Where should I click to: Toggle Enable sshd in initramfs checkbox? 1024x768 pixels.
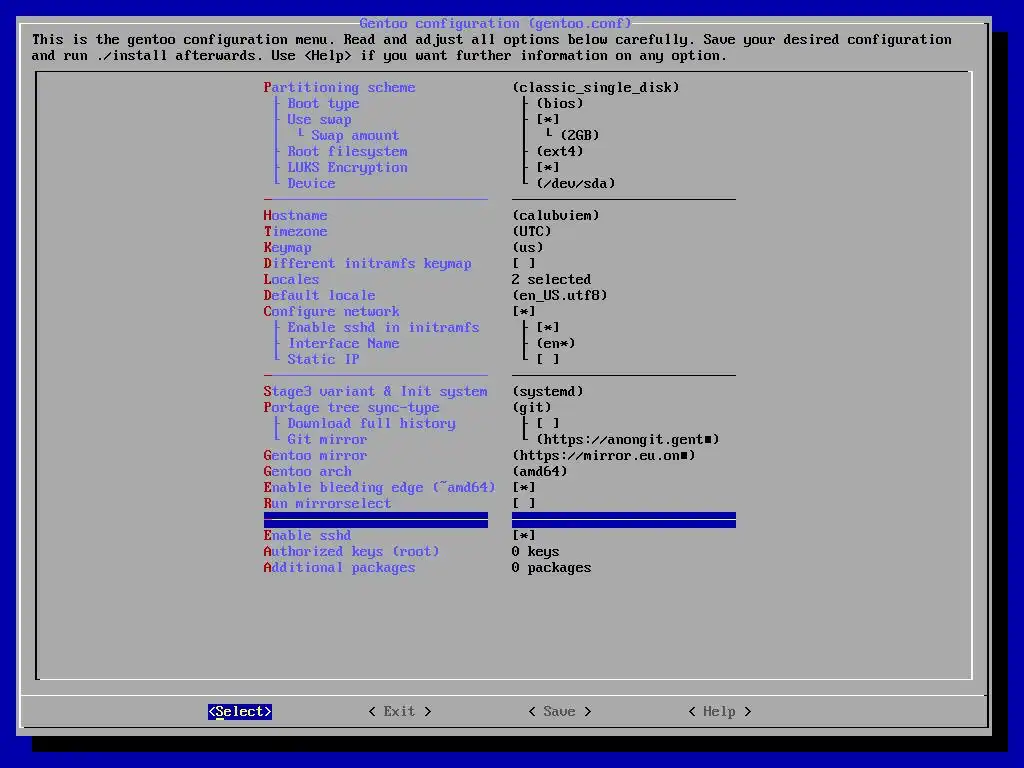pyautogui.click(x=548, y=327)
